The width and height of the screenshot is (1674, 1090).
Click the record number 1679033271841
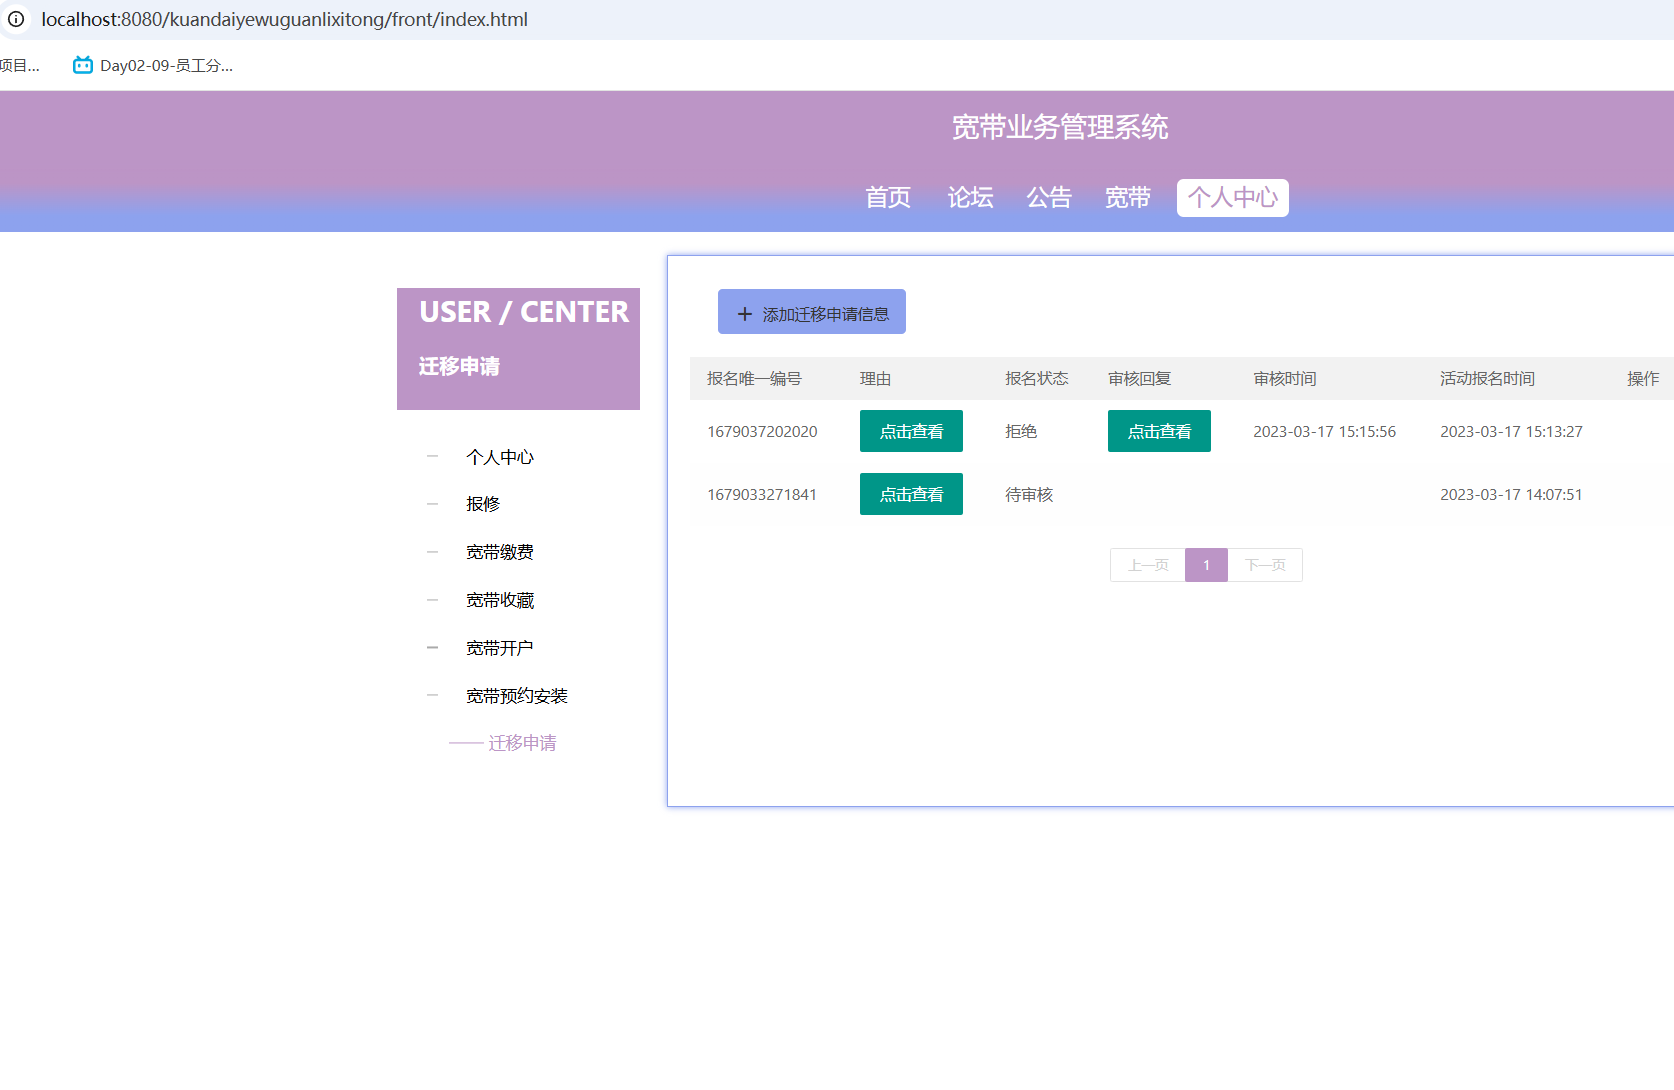[762, 495]
